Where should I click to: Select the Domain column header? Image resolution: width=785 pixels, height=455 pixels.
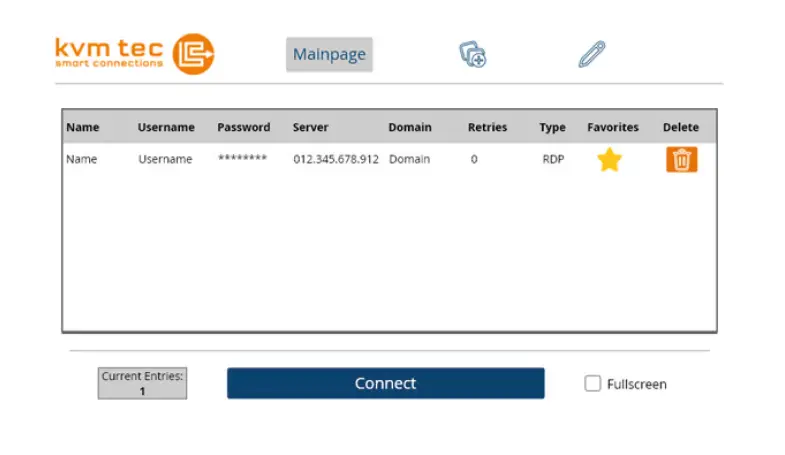[410, 127]
